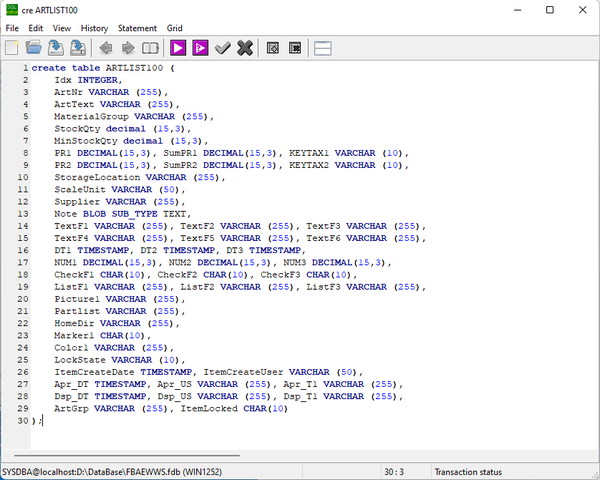Go to next statement in history

[128, 48]
